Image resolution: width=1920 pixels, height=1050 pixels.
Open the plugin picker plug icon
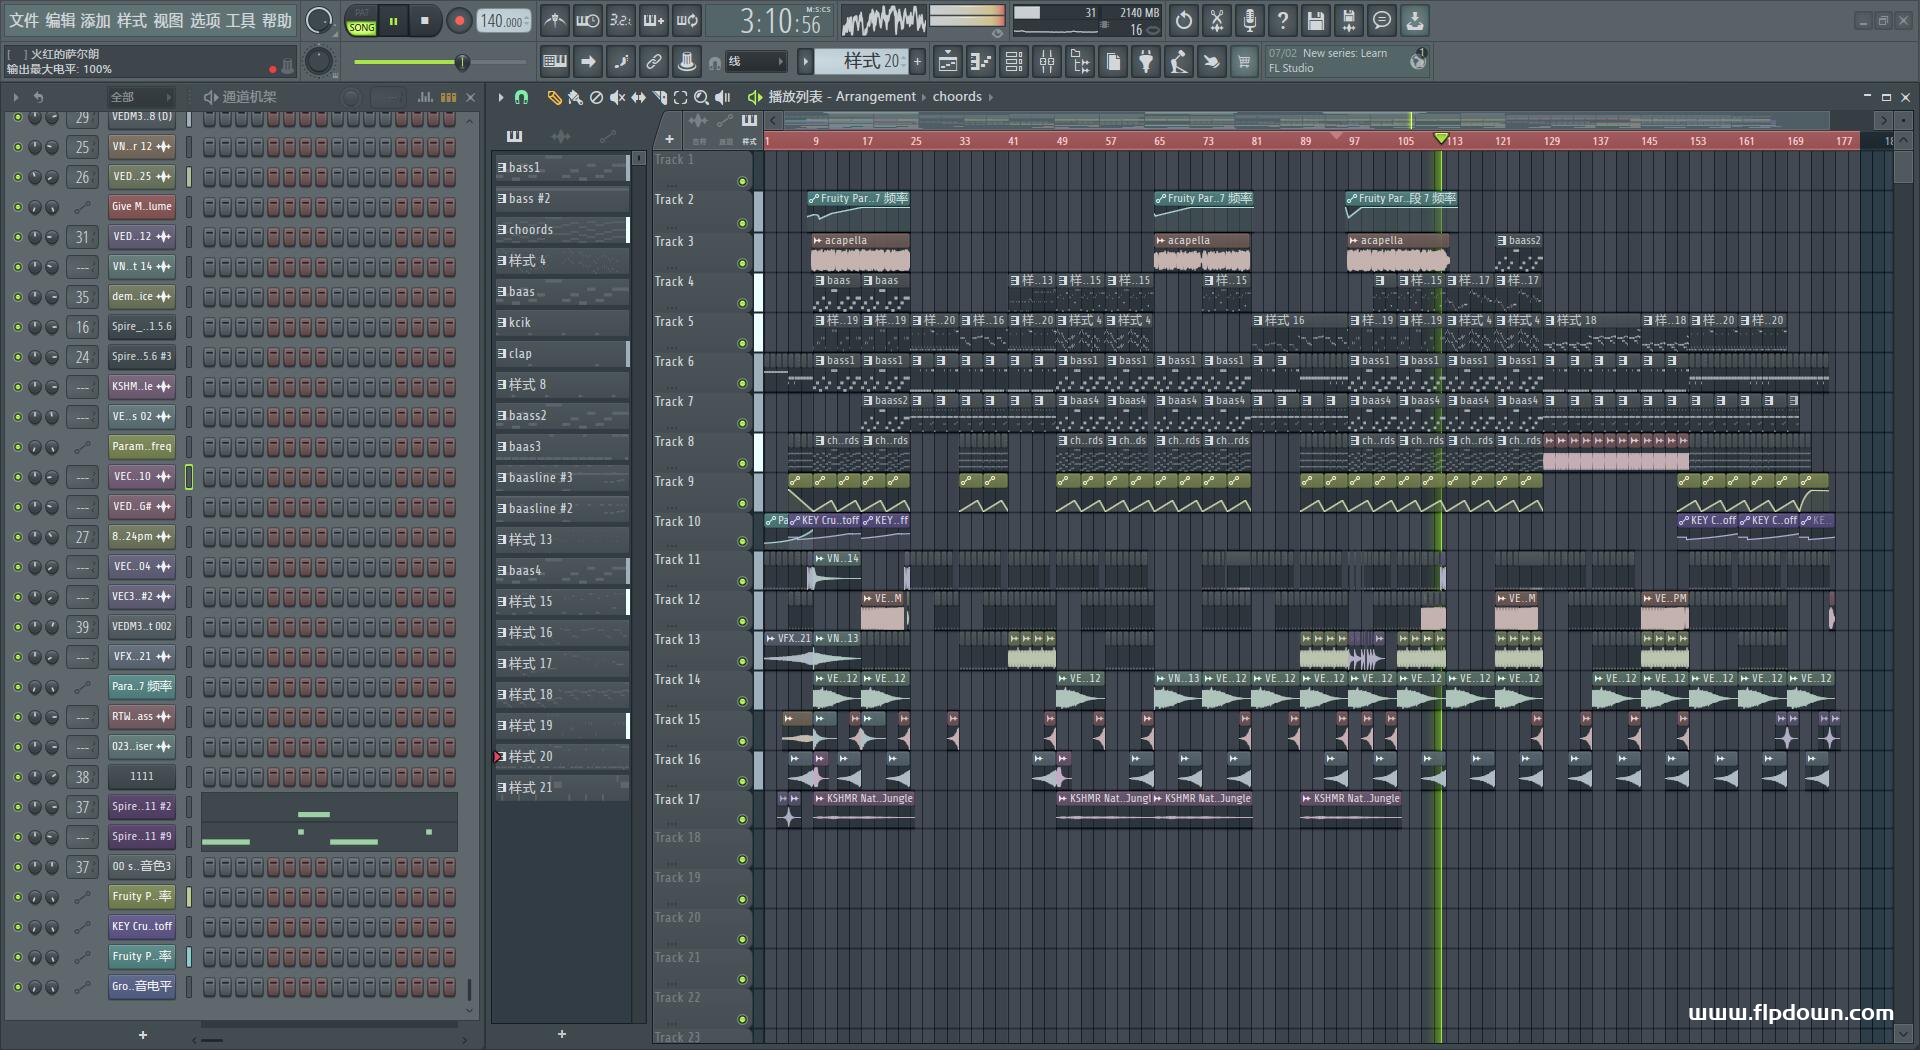tap(1146, 62)
